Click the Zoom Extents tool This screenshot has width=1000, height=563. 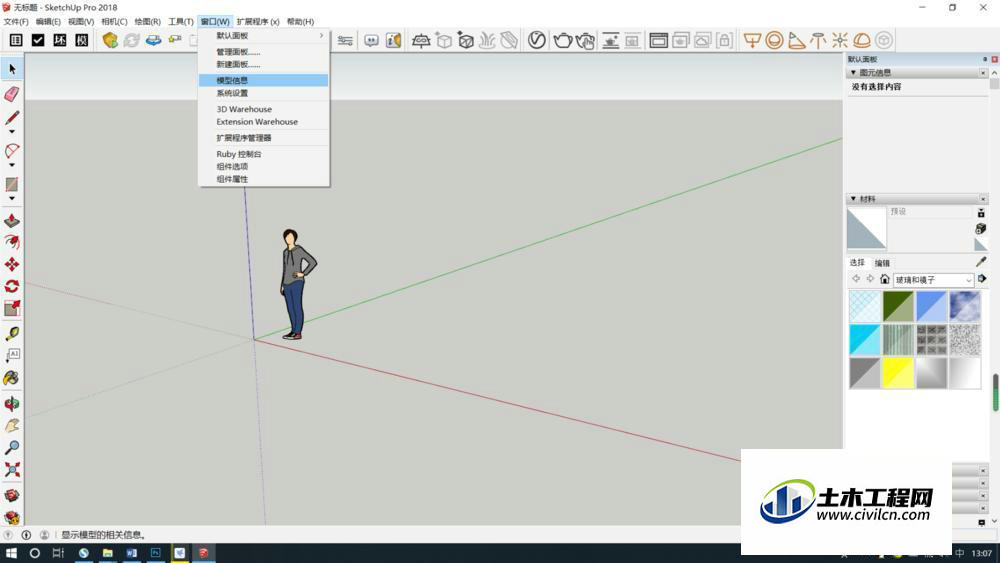pyautogui.click(x=12, y=470)
